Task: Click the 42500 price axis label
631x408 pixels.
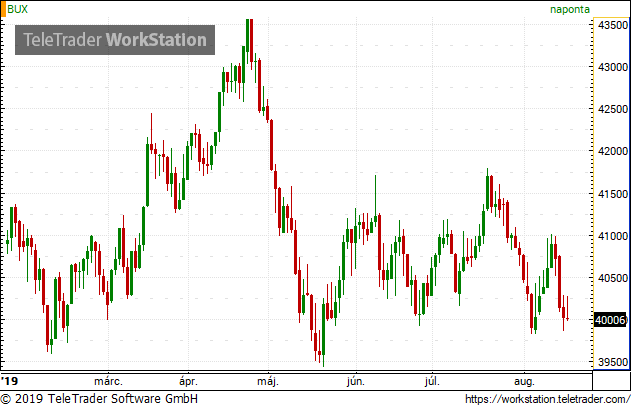Action: pos(612,109)
